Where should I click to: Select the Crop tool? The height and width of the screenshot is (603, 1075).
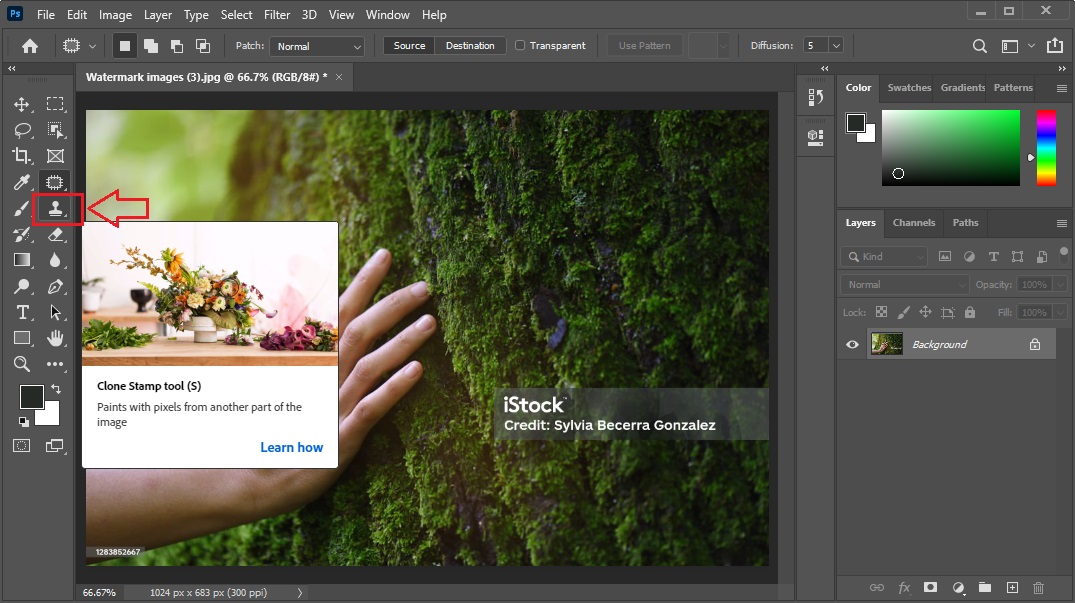[22, 156]
